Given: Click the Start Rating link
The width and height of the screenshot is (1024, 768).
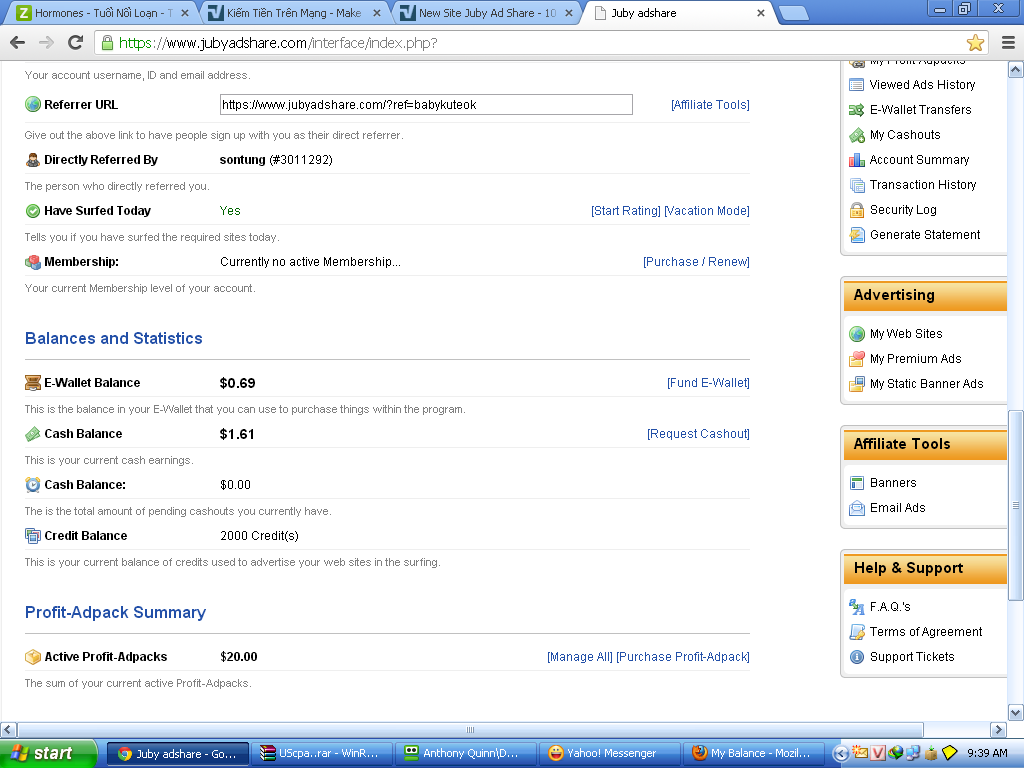Looking at the screenshot, I should (x=626, y=211).
